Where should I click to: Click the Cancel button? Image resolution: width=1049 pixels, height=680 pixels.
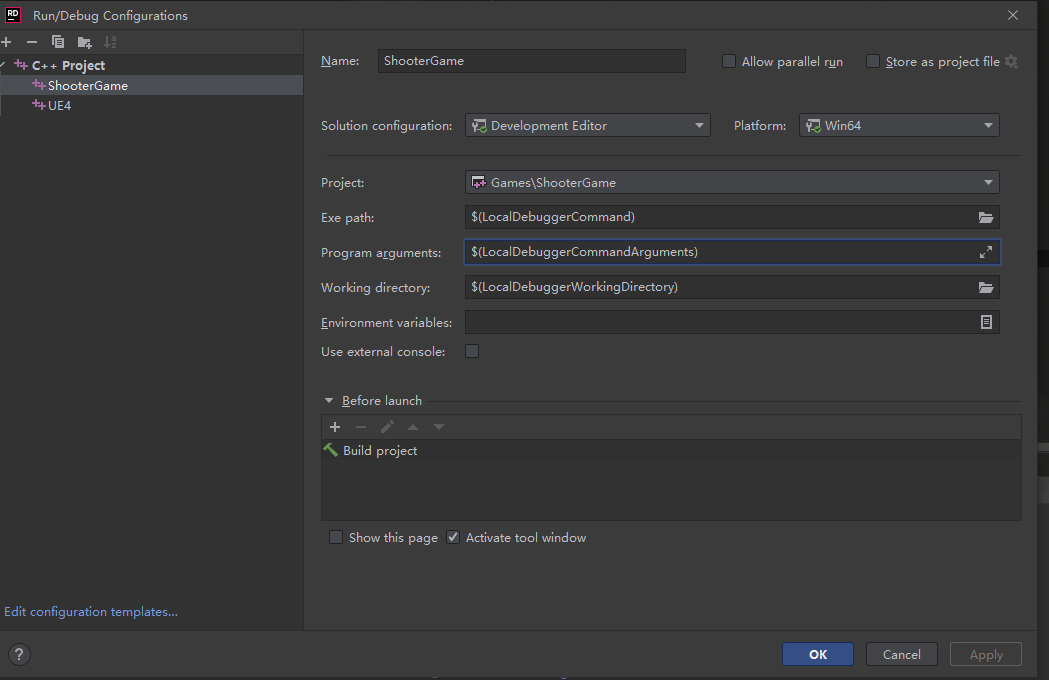pyautogui.click(x=902, y=655)
